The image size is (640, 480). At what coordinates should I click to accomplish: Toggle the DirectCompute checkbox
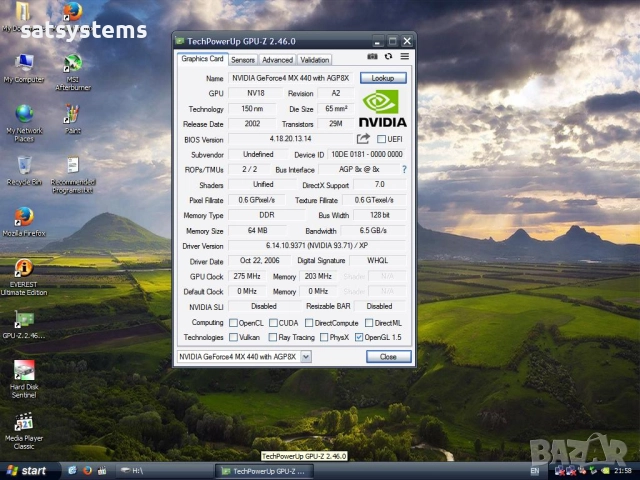coord(309,323)
